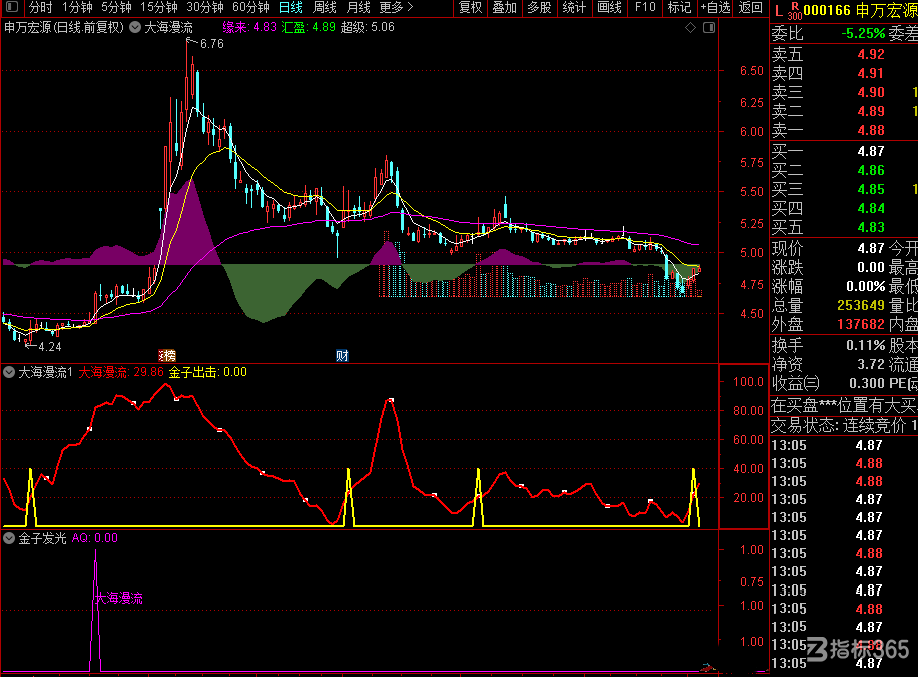This screenshot has height=677, width=918.
Task: Click the 缘来: 4.83 indicator value
Action: [x=249, y=27]
